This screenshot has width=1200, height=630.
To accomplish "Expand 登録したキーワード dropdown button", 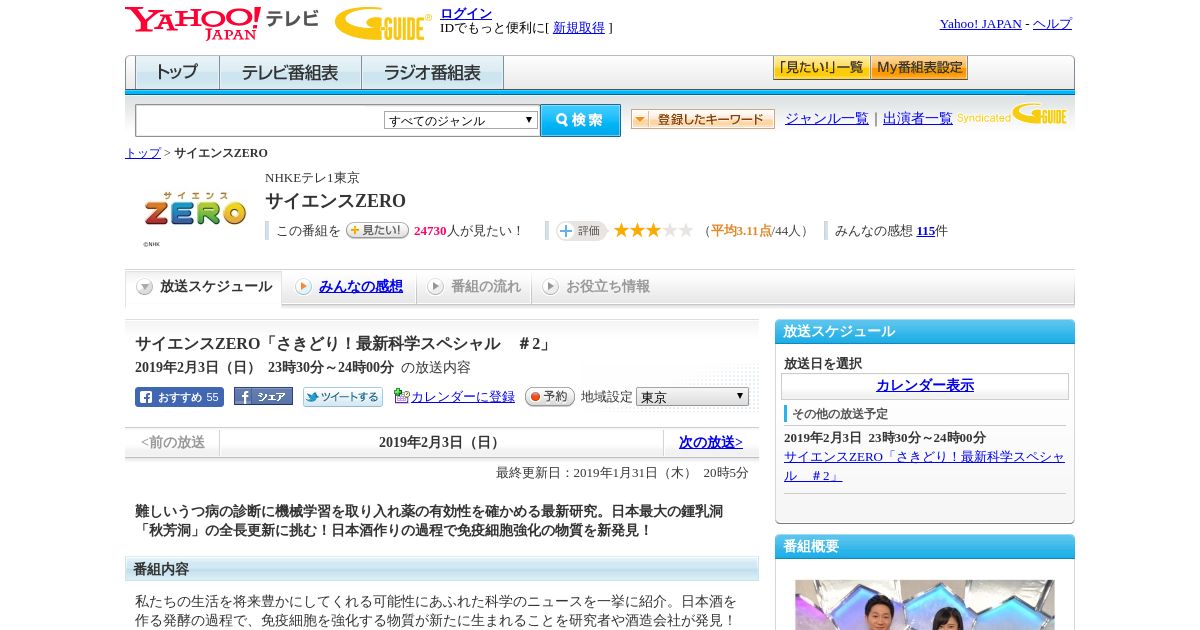I will coord(703,119).
